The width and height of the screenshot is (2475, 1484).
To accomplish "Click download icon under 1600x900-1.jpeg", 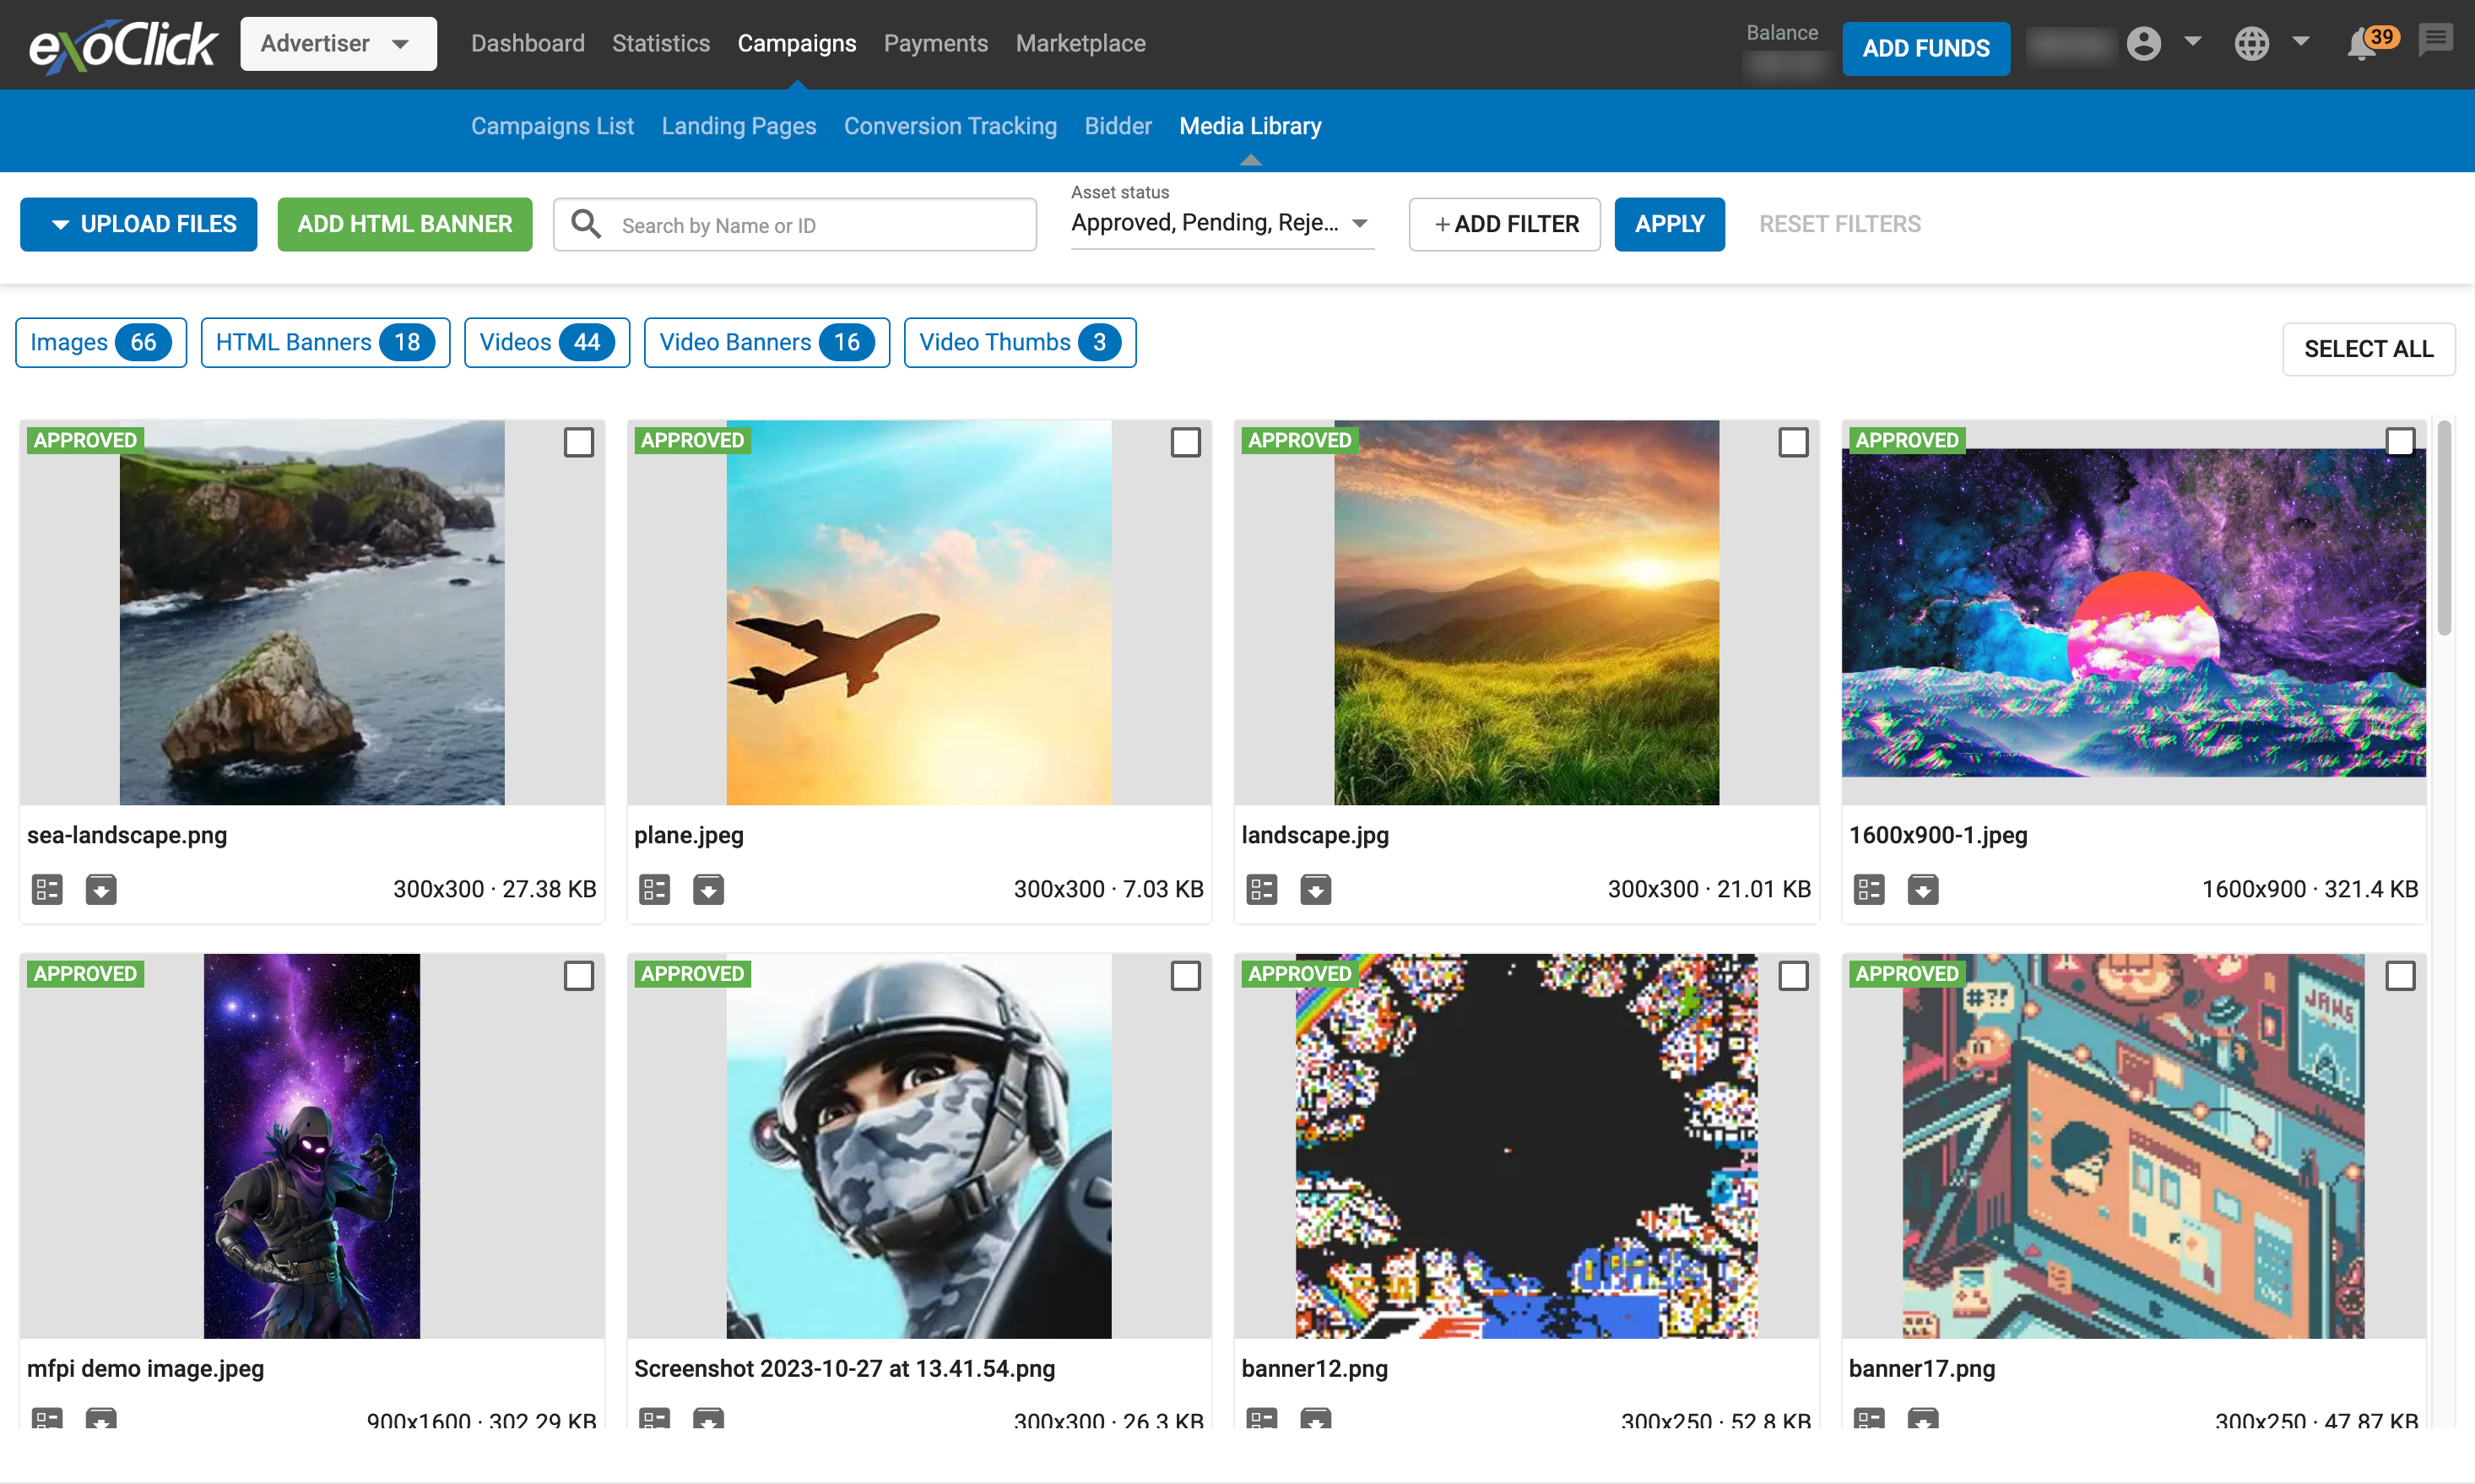I will 1922,889.
